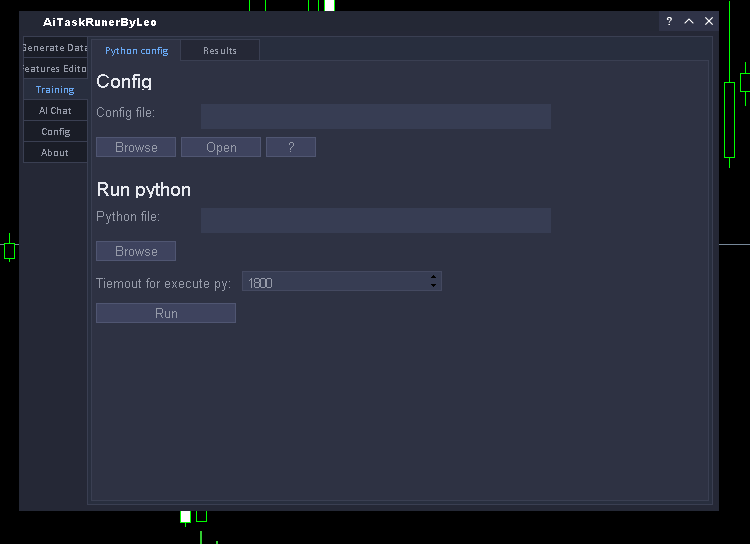Click the help icon in the title bar
The width and height of the screenshot is (750, 544).
669,21
